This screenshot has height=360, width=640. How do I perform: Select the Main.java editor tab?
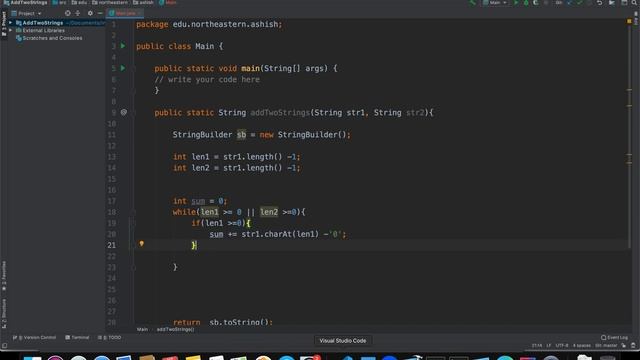coord(125,13)
